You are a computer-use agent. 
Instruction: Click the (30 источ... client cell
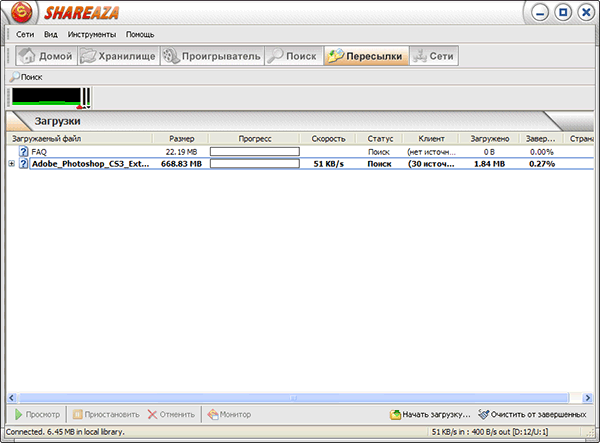pos(431,164)
